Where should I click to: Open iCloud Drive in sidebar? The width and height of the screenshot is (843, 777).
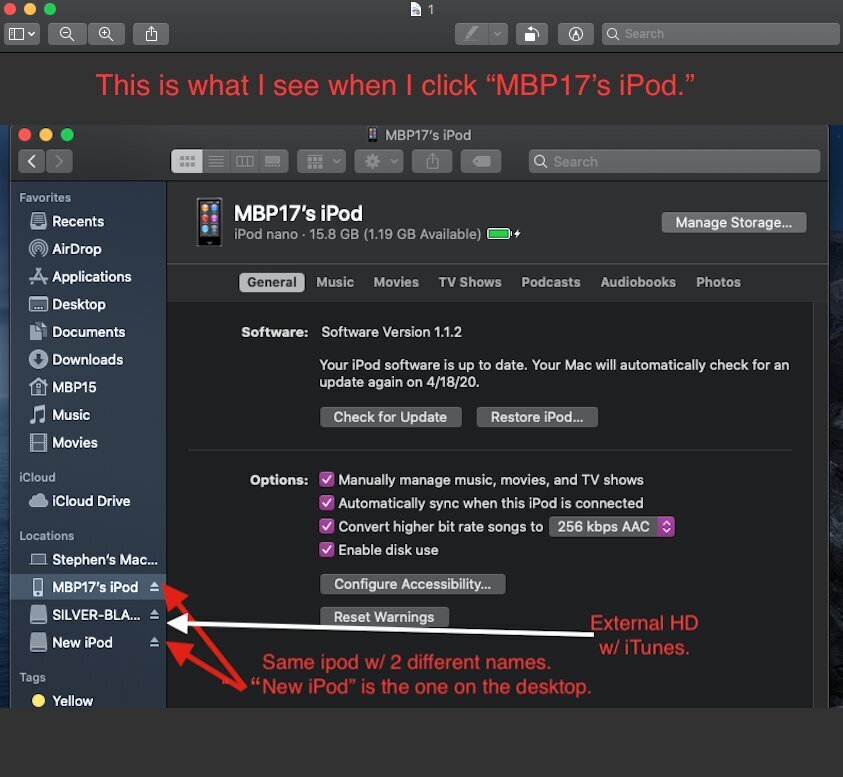(x=90, y=501)
